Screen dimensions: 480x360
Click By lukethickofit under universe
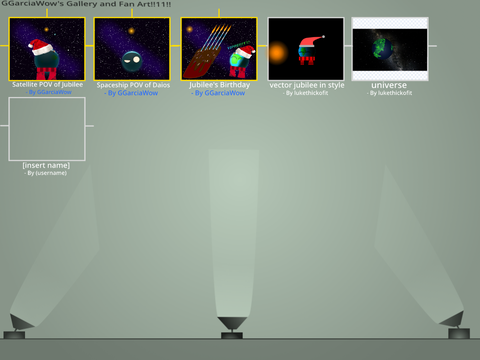390,93
